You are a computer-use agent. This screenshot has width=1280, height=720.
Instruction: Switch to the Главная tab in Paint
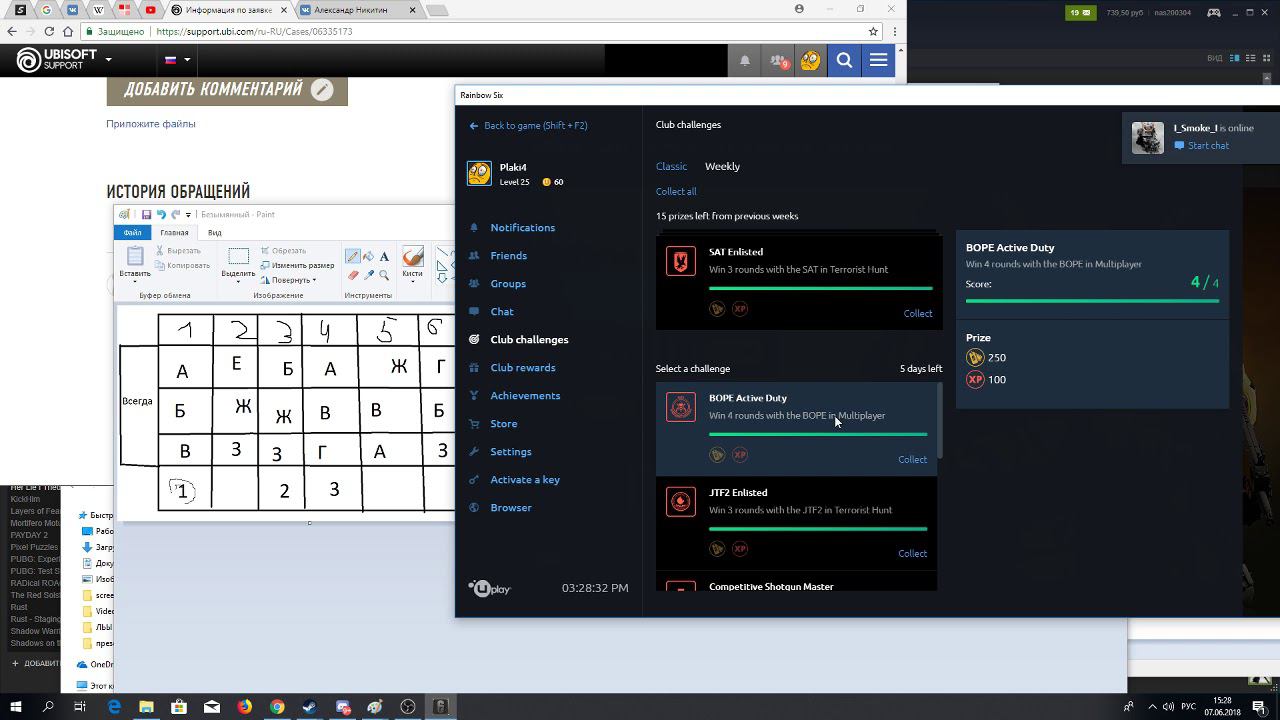coord(174,232)
